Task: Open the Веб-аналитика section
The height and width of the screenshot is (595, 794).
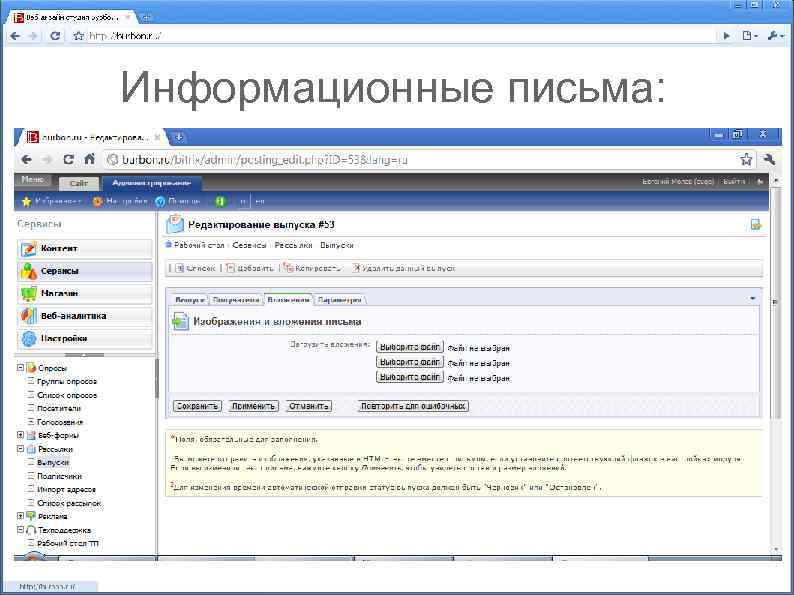Action: coord(85,315)
